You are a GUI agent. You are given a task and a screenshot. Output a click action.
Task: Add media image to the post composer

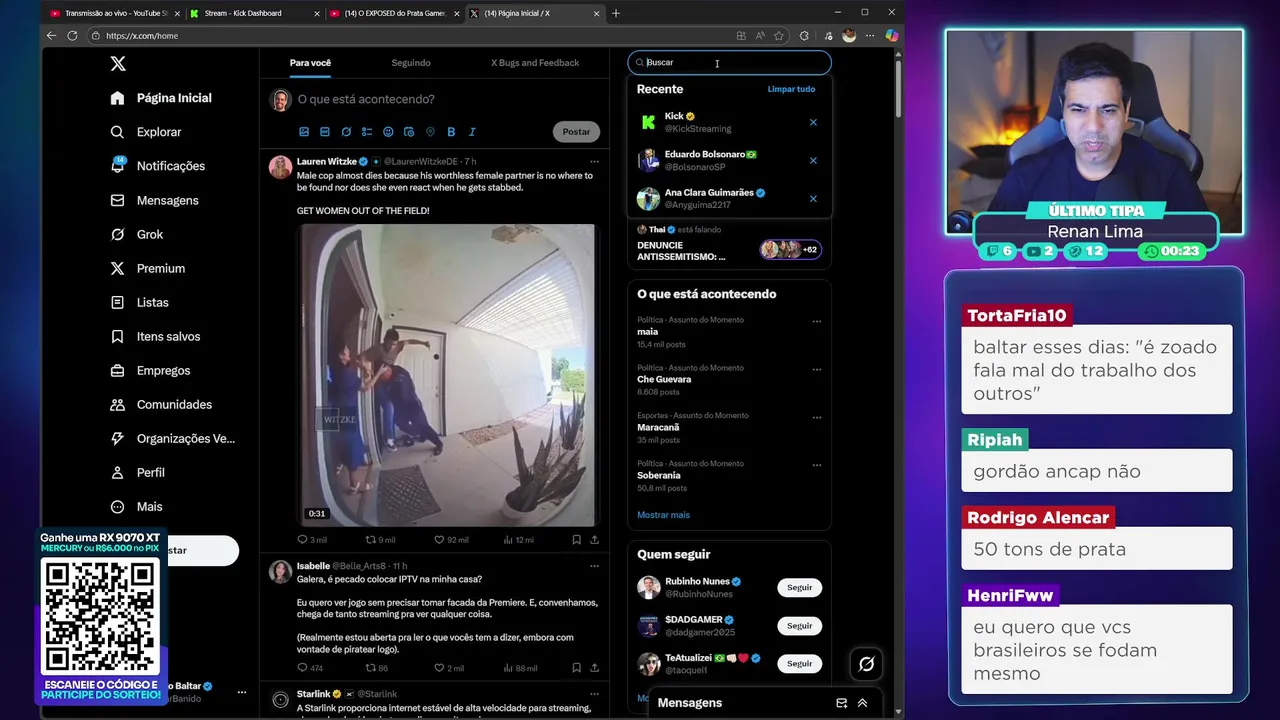tap(304, 132)
